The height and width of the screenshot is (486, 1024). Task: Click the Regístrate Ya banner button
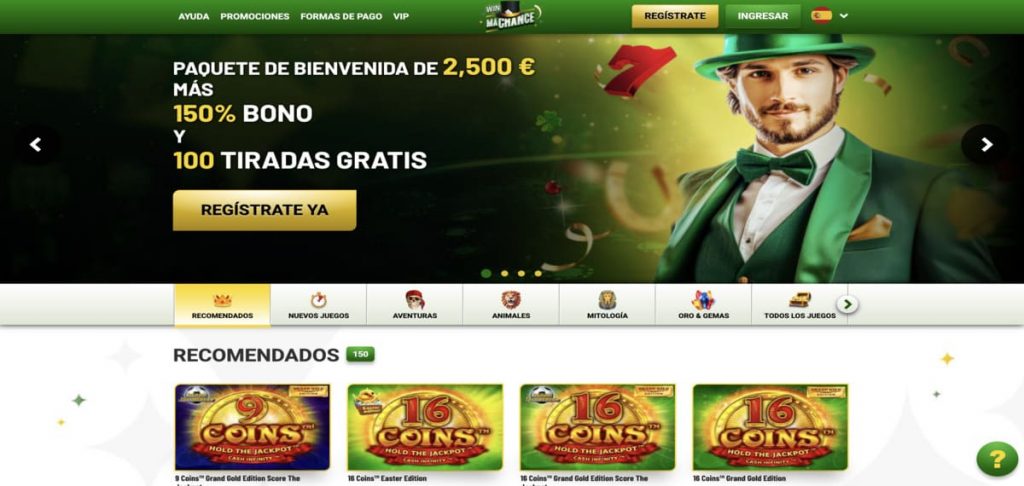pos(264,210)
